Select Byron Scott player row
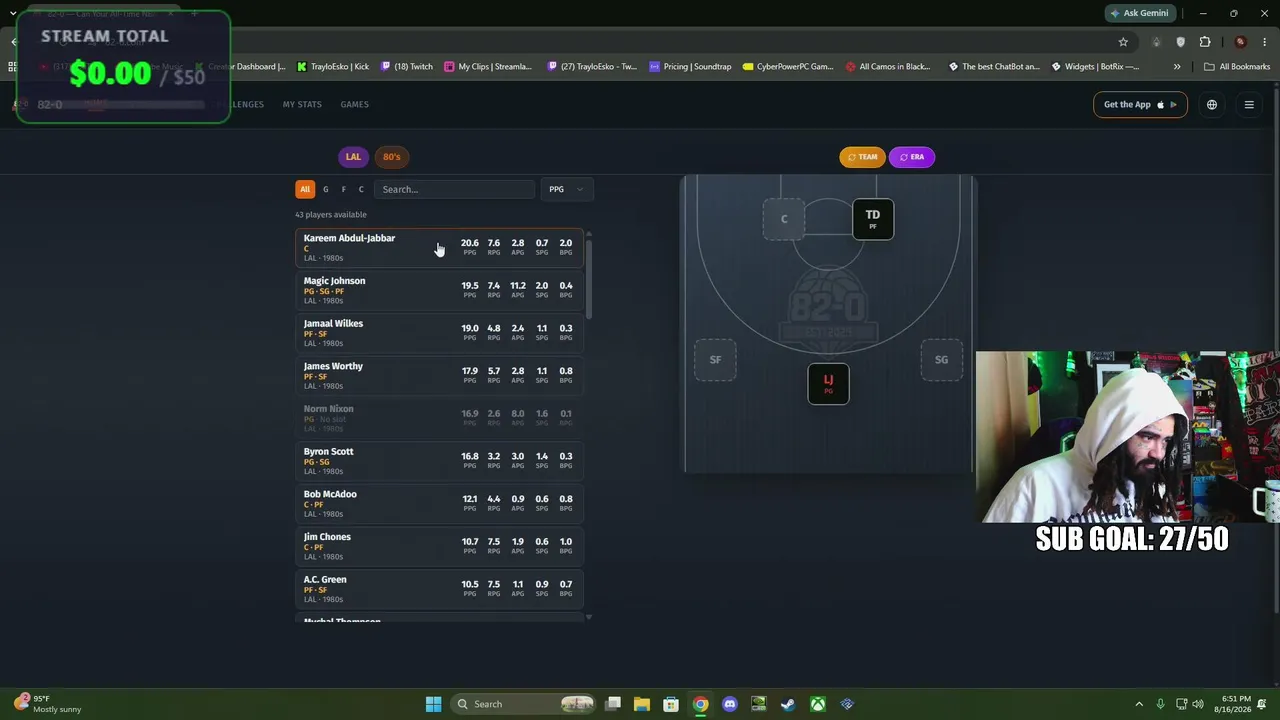1280x720 pixels. (x=439, y=461)
